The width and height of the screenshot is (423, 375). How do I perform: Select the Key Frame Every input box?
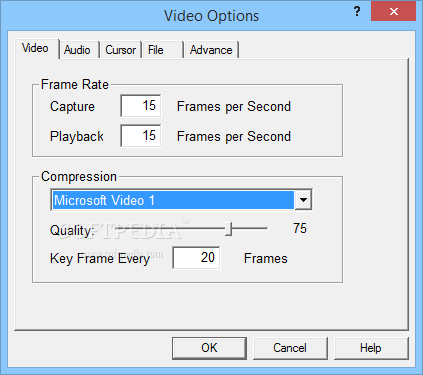[196, 258]
